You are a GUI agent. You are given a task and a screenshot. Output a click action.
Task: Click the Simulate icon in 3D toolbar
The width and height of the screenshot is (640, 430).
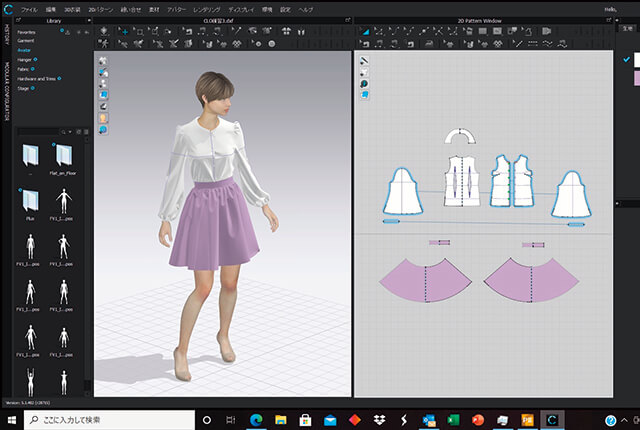[106, 31]
